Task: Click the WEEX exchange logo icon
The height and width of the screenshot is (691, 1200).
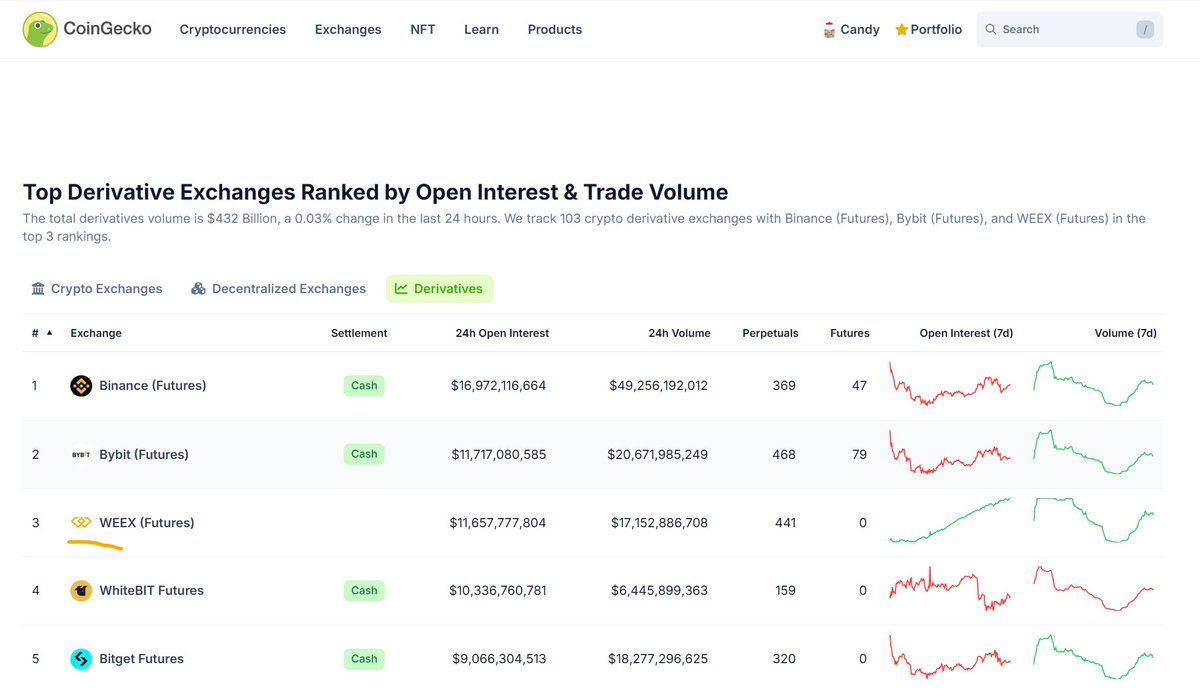Action: pos(81,522)
